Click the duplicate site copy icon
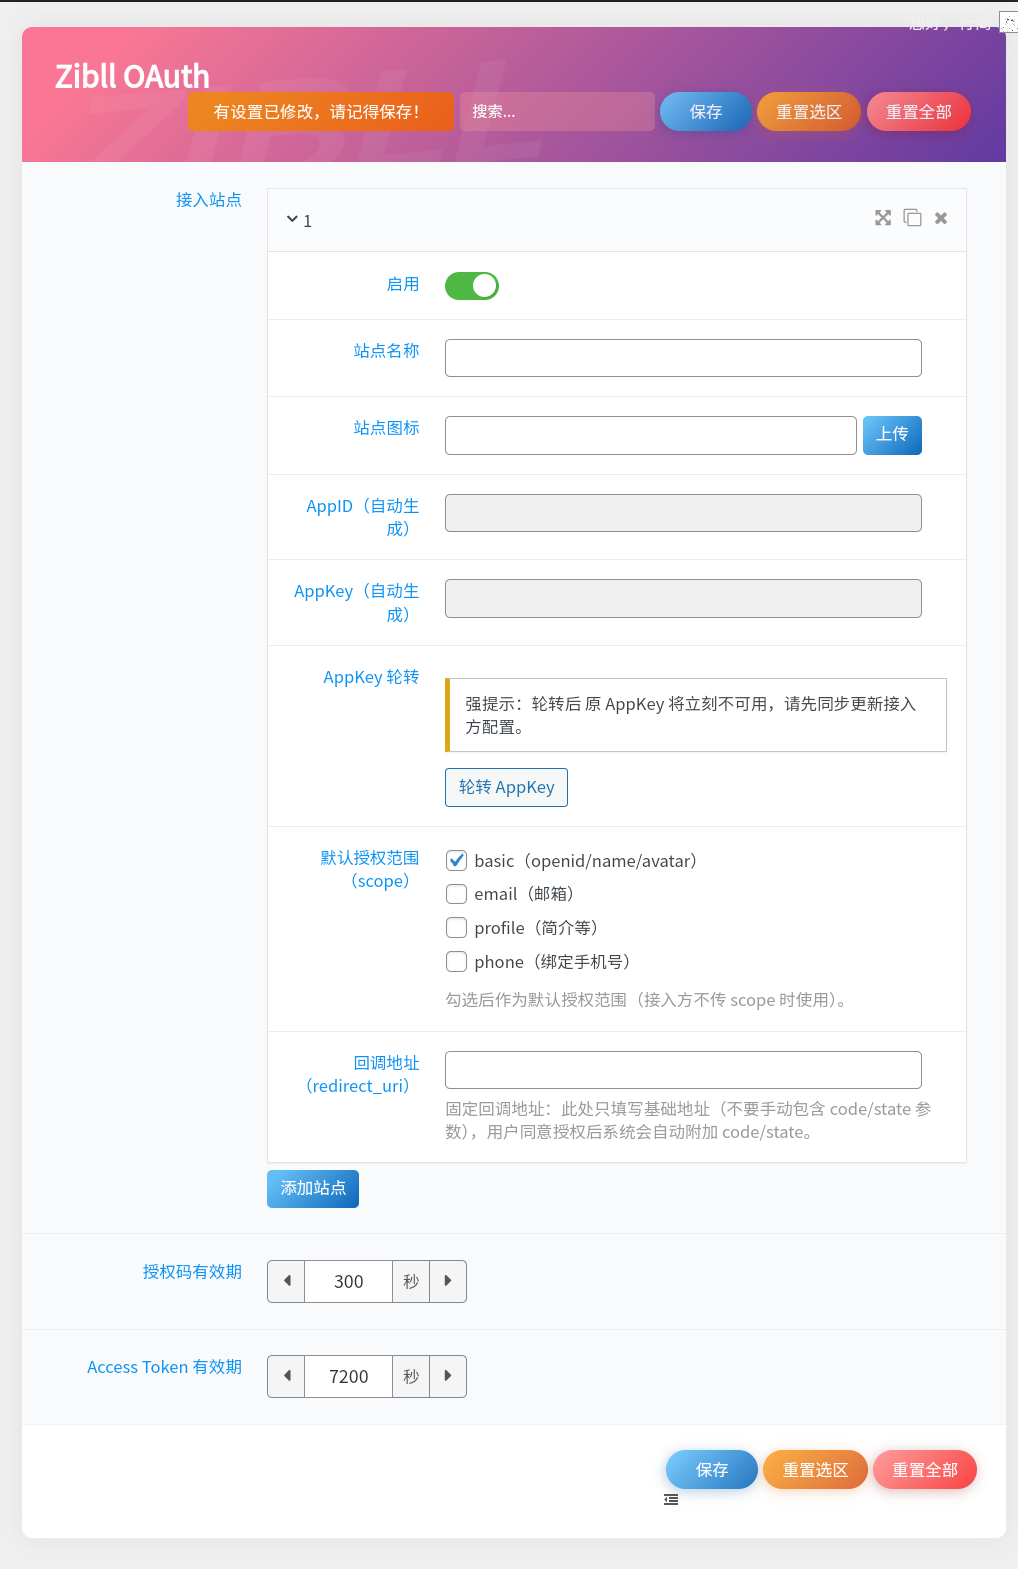This screenshot has height=1569, width=1018. click(x=912, y=218)
